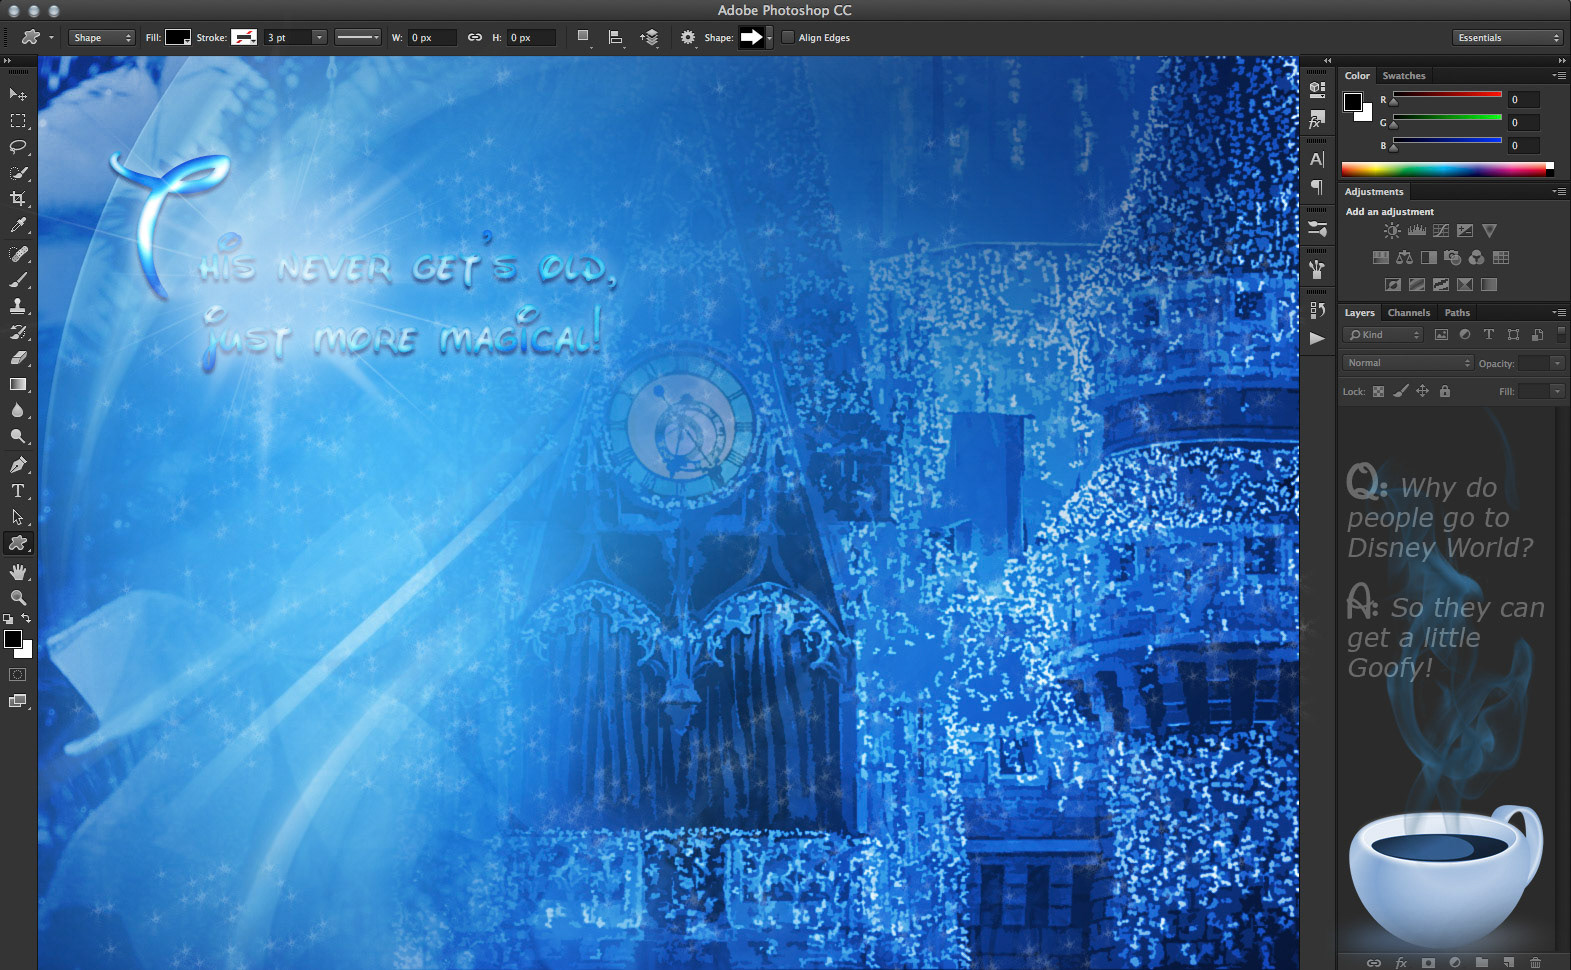Select the Dodge tool
1571x970 pixels.
click(18, 436)
